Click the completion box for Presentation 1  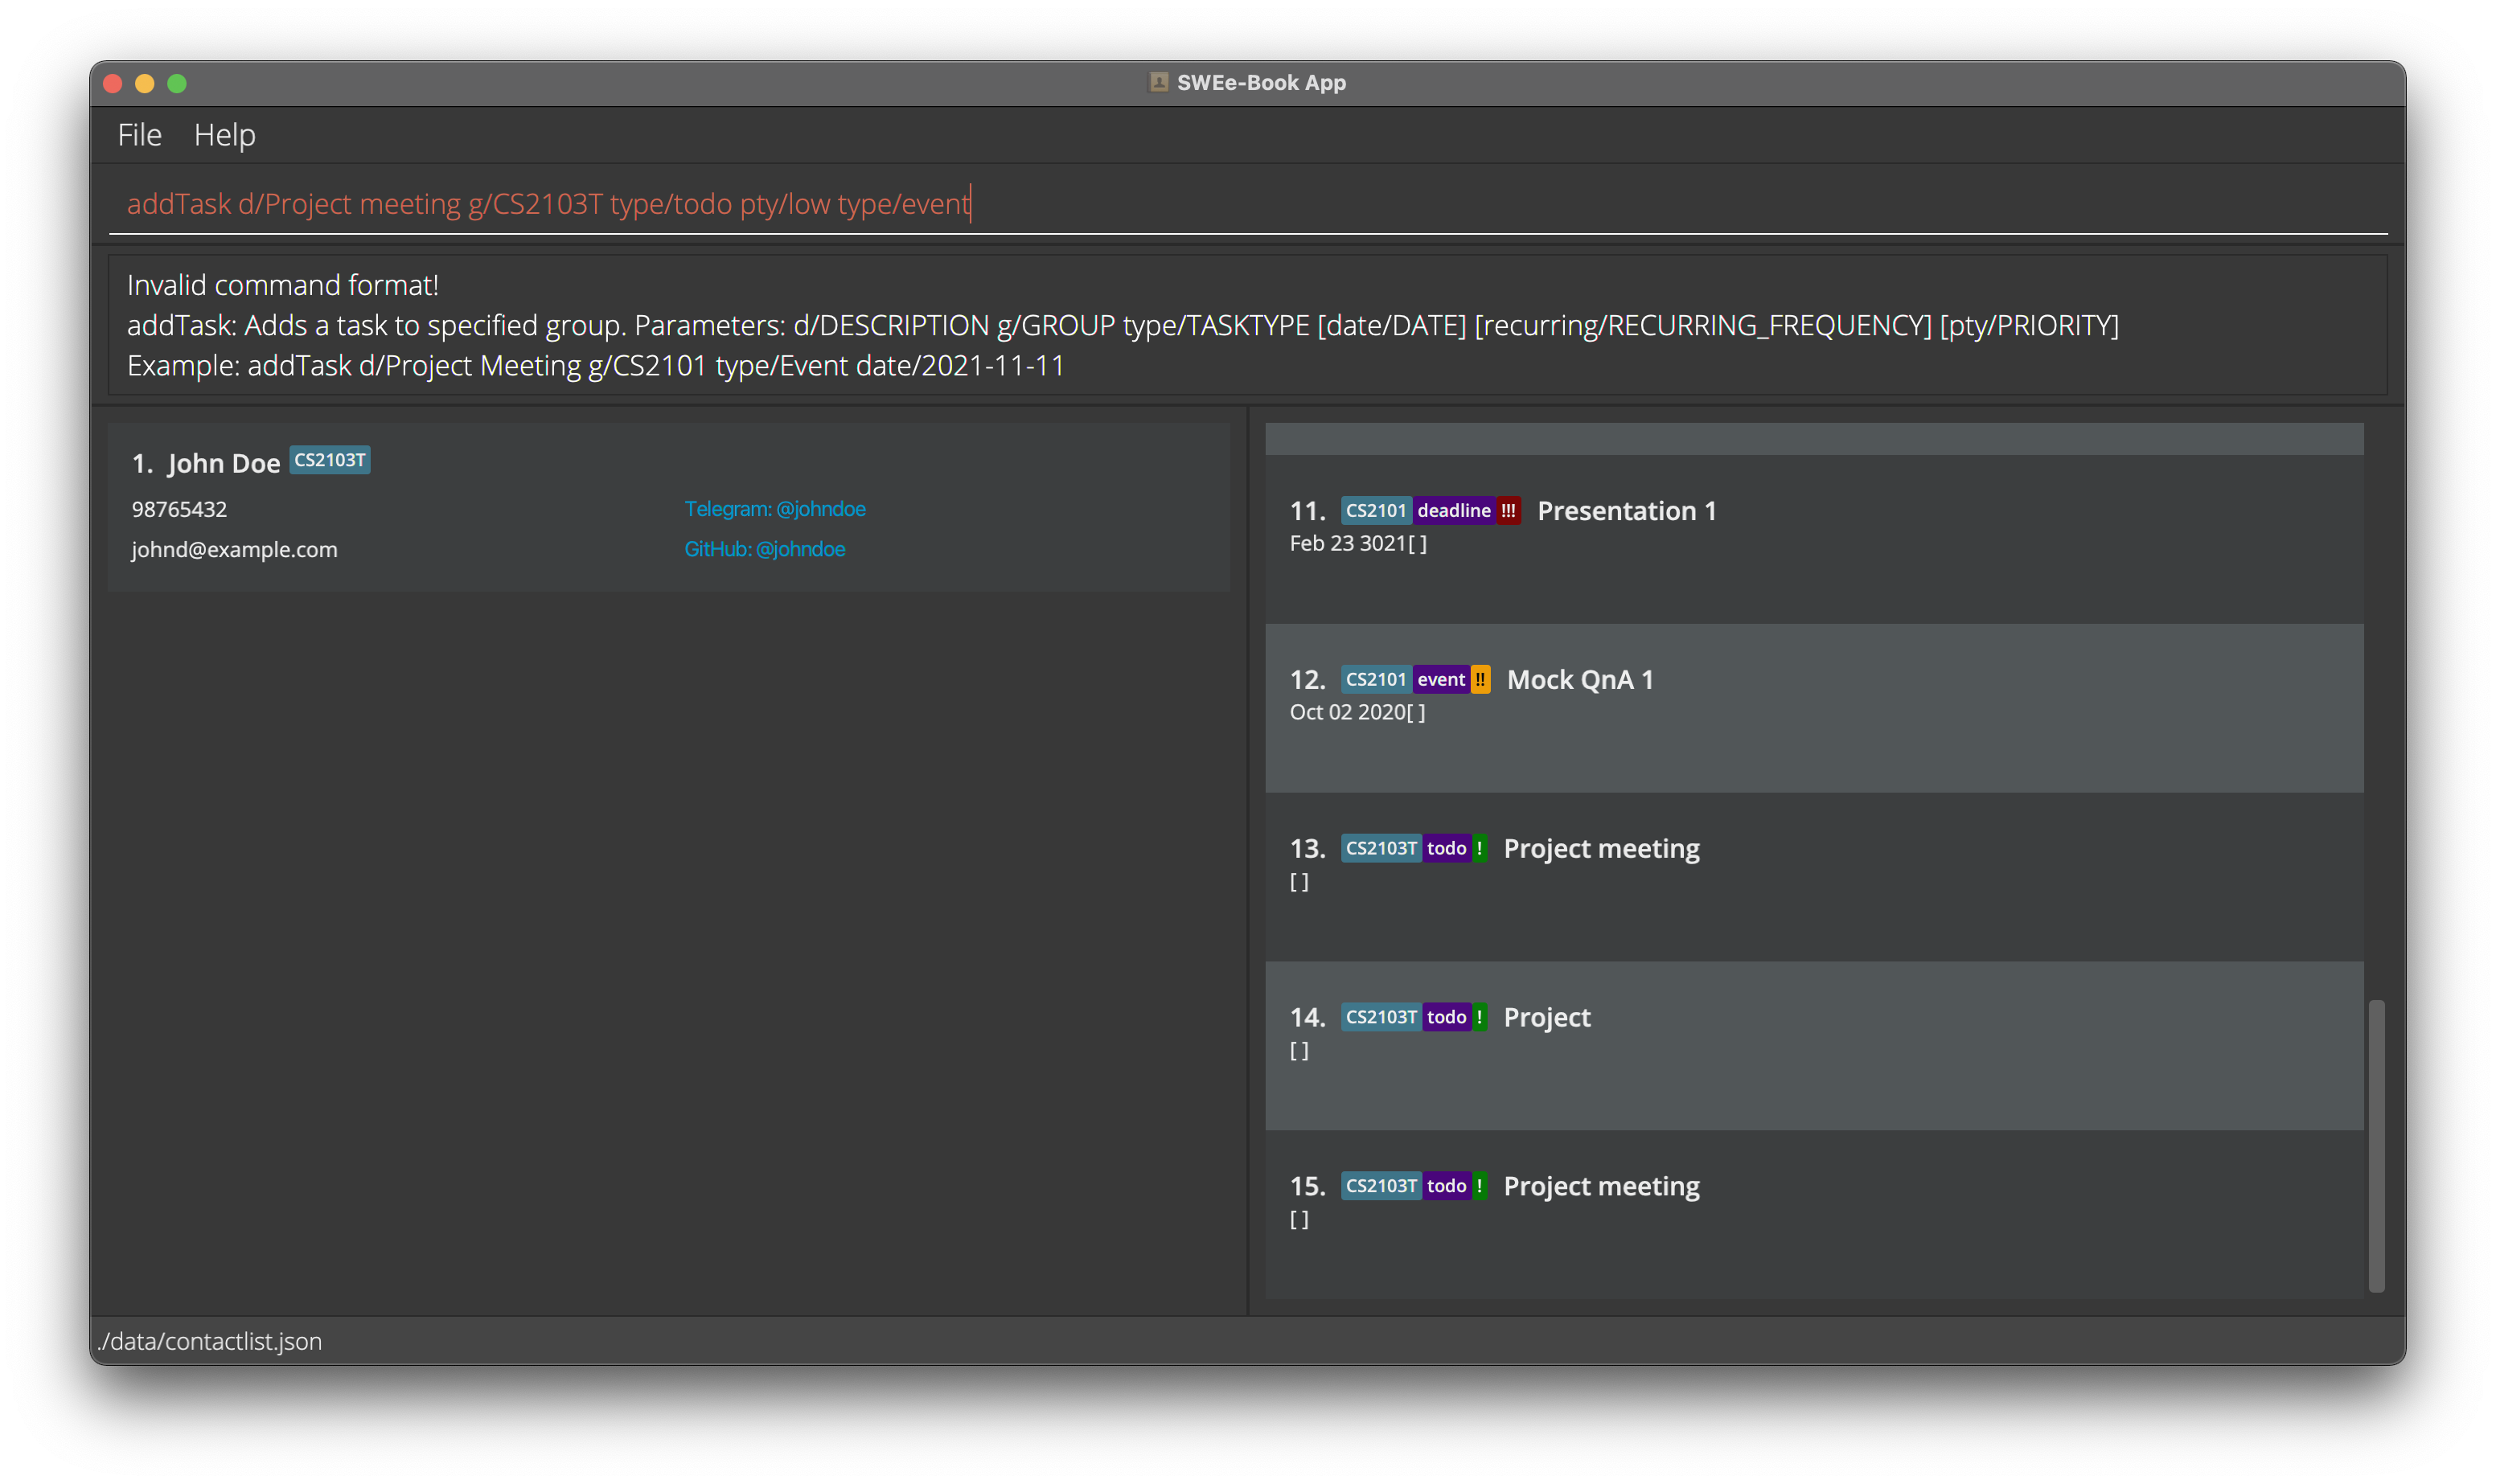(x=1418, y=544)
